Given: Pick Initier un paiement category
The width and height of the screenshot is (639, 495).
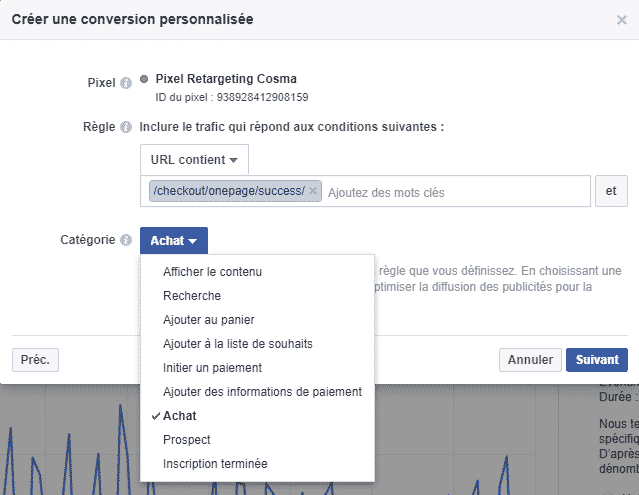Looking at the screenshot, I should coord(212,368).
